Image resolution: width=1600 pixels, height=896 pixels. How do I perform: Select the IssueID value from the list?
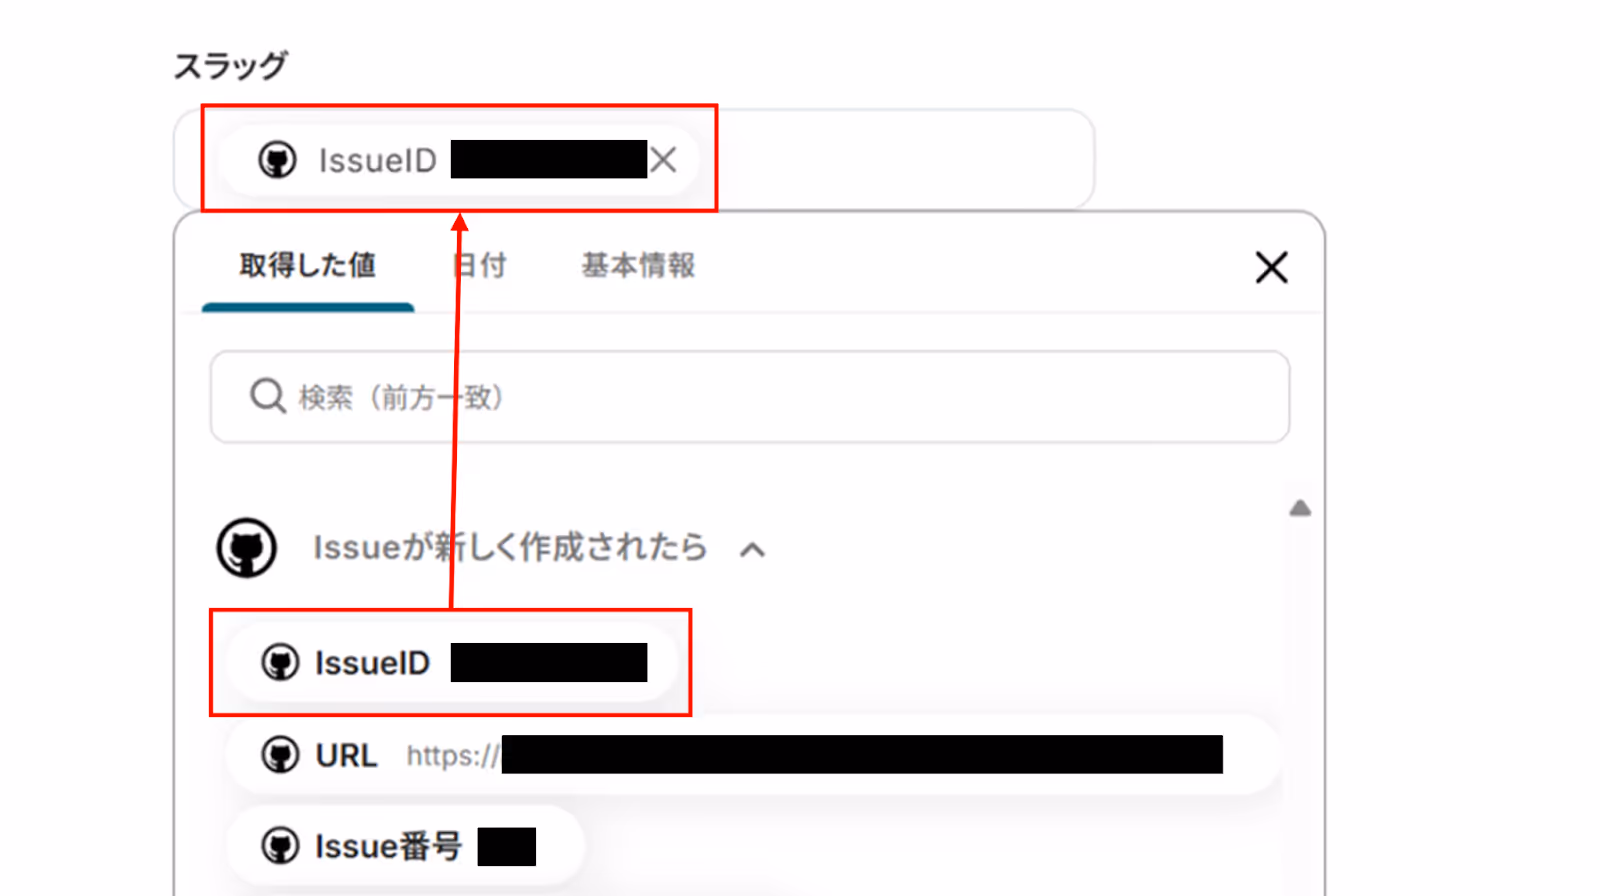pos(453,662)
